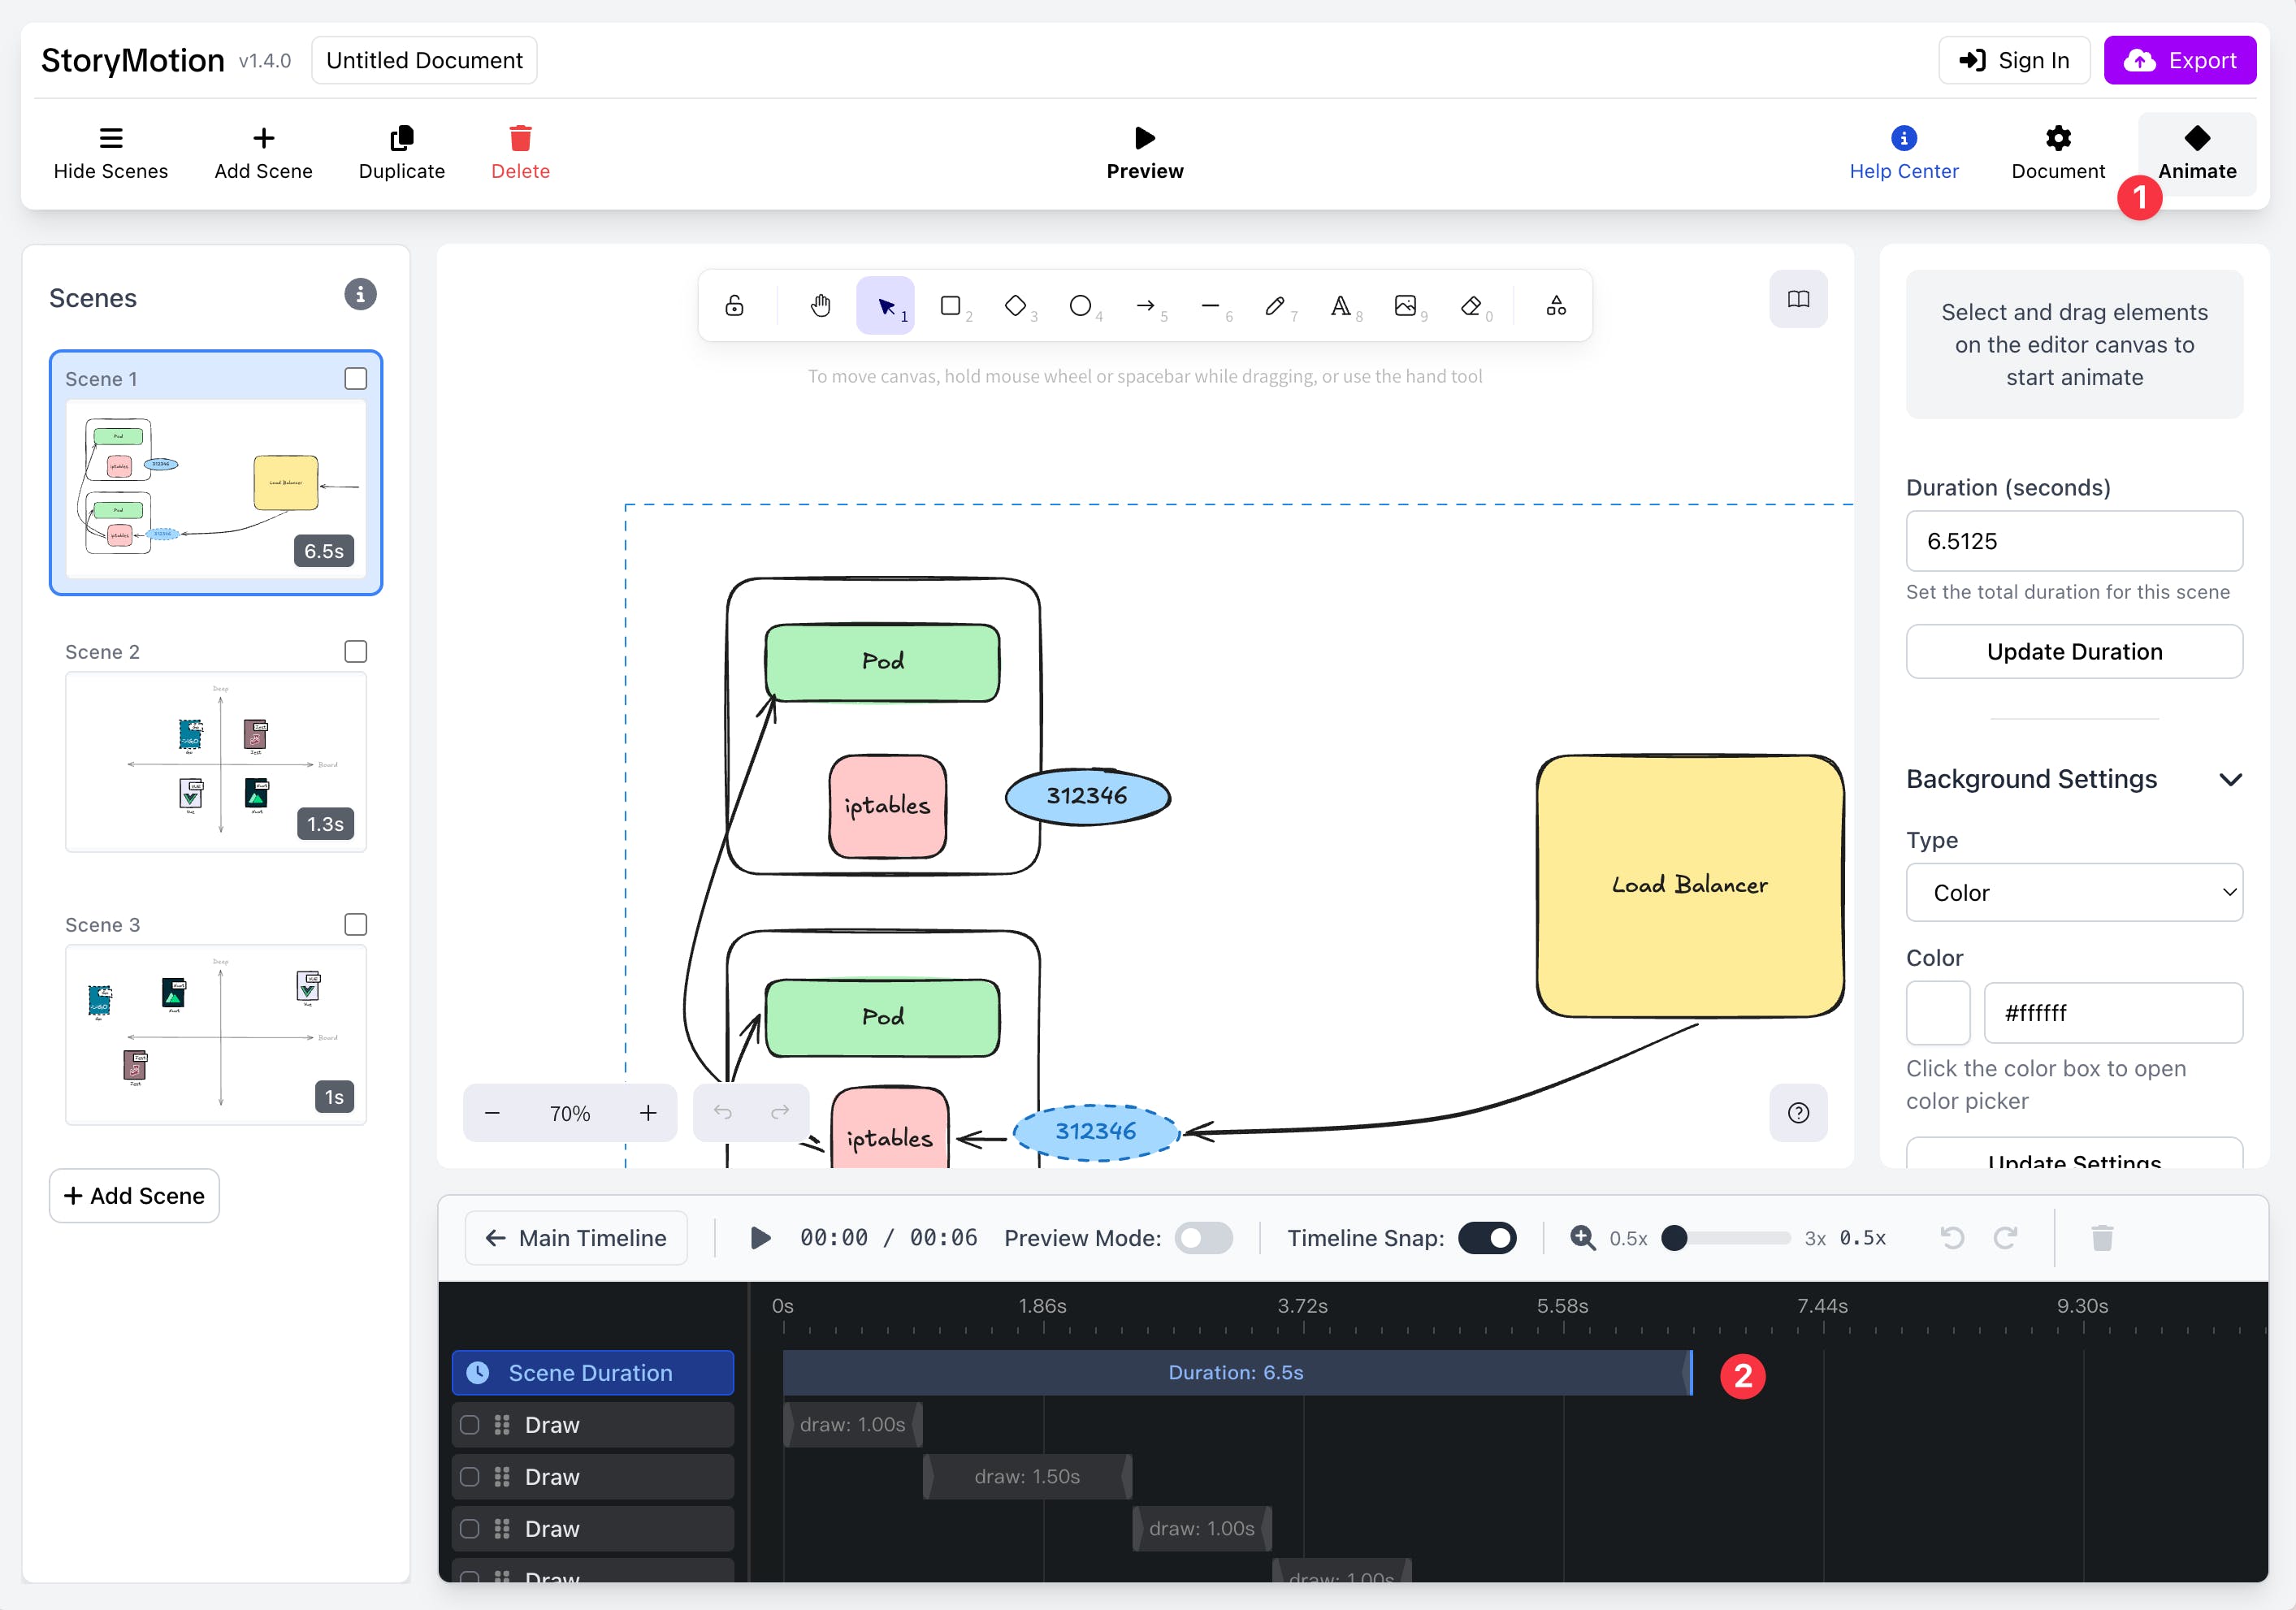The image size is (2296, 1610).
Task: Select the hand pan tool
Action: pos(820,305)
